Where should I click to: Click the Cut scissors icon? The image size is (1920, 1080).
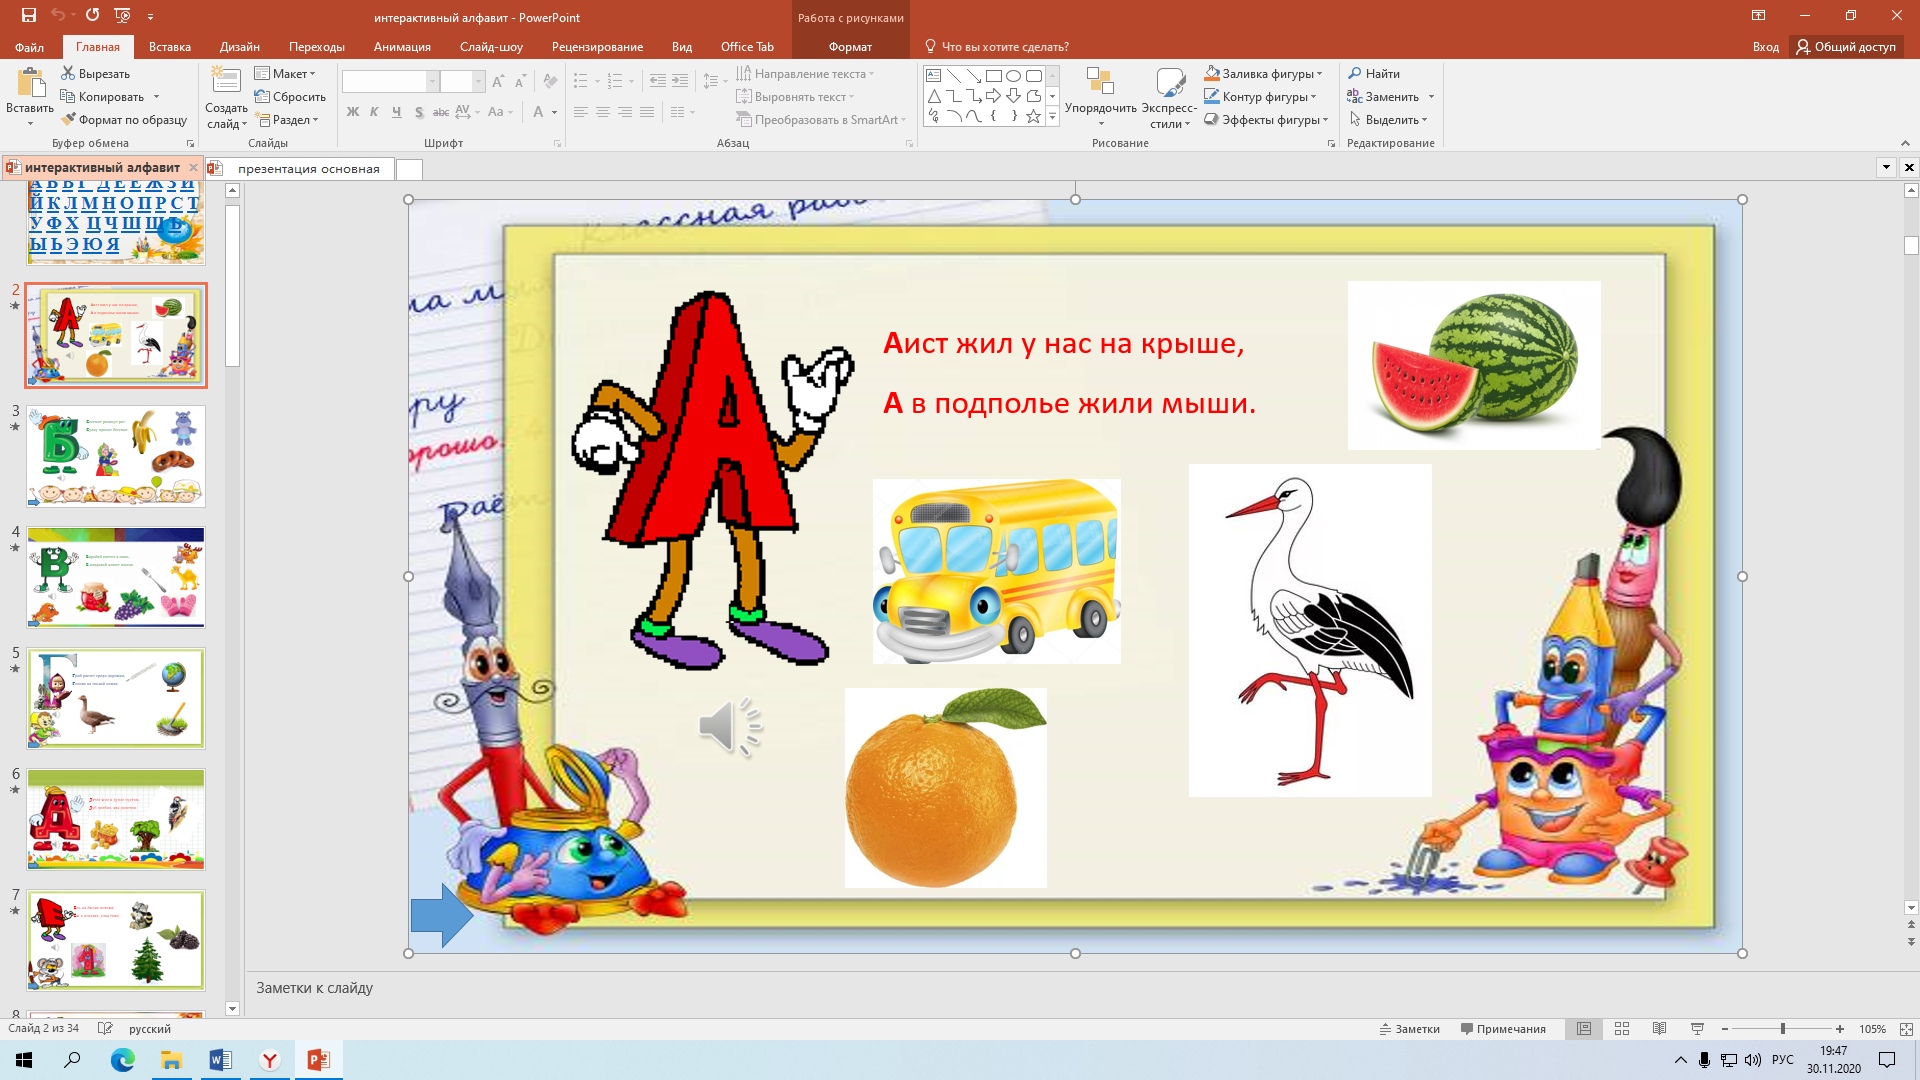click(68, 74)
